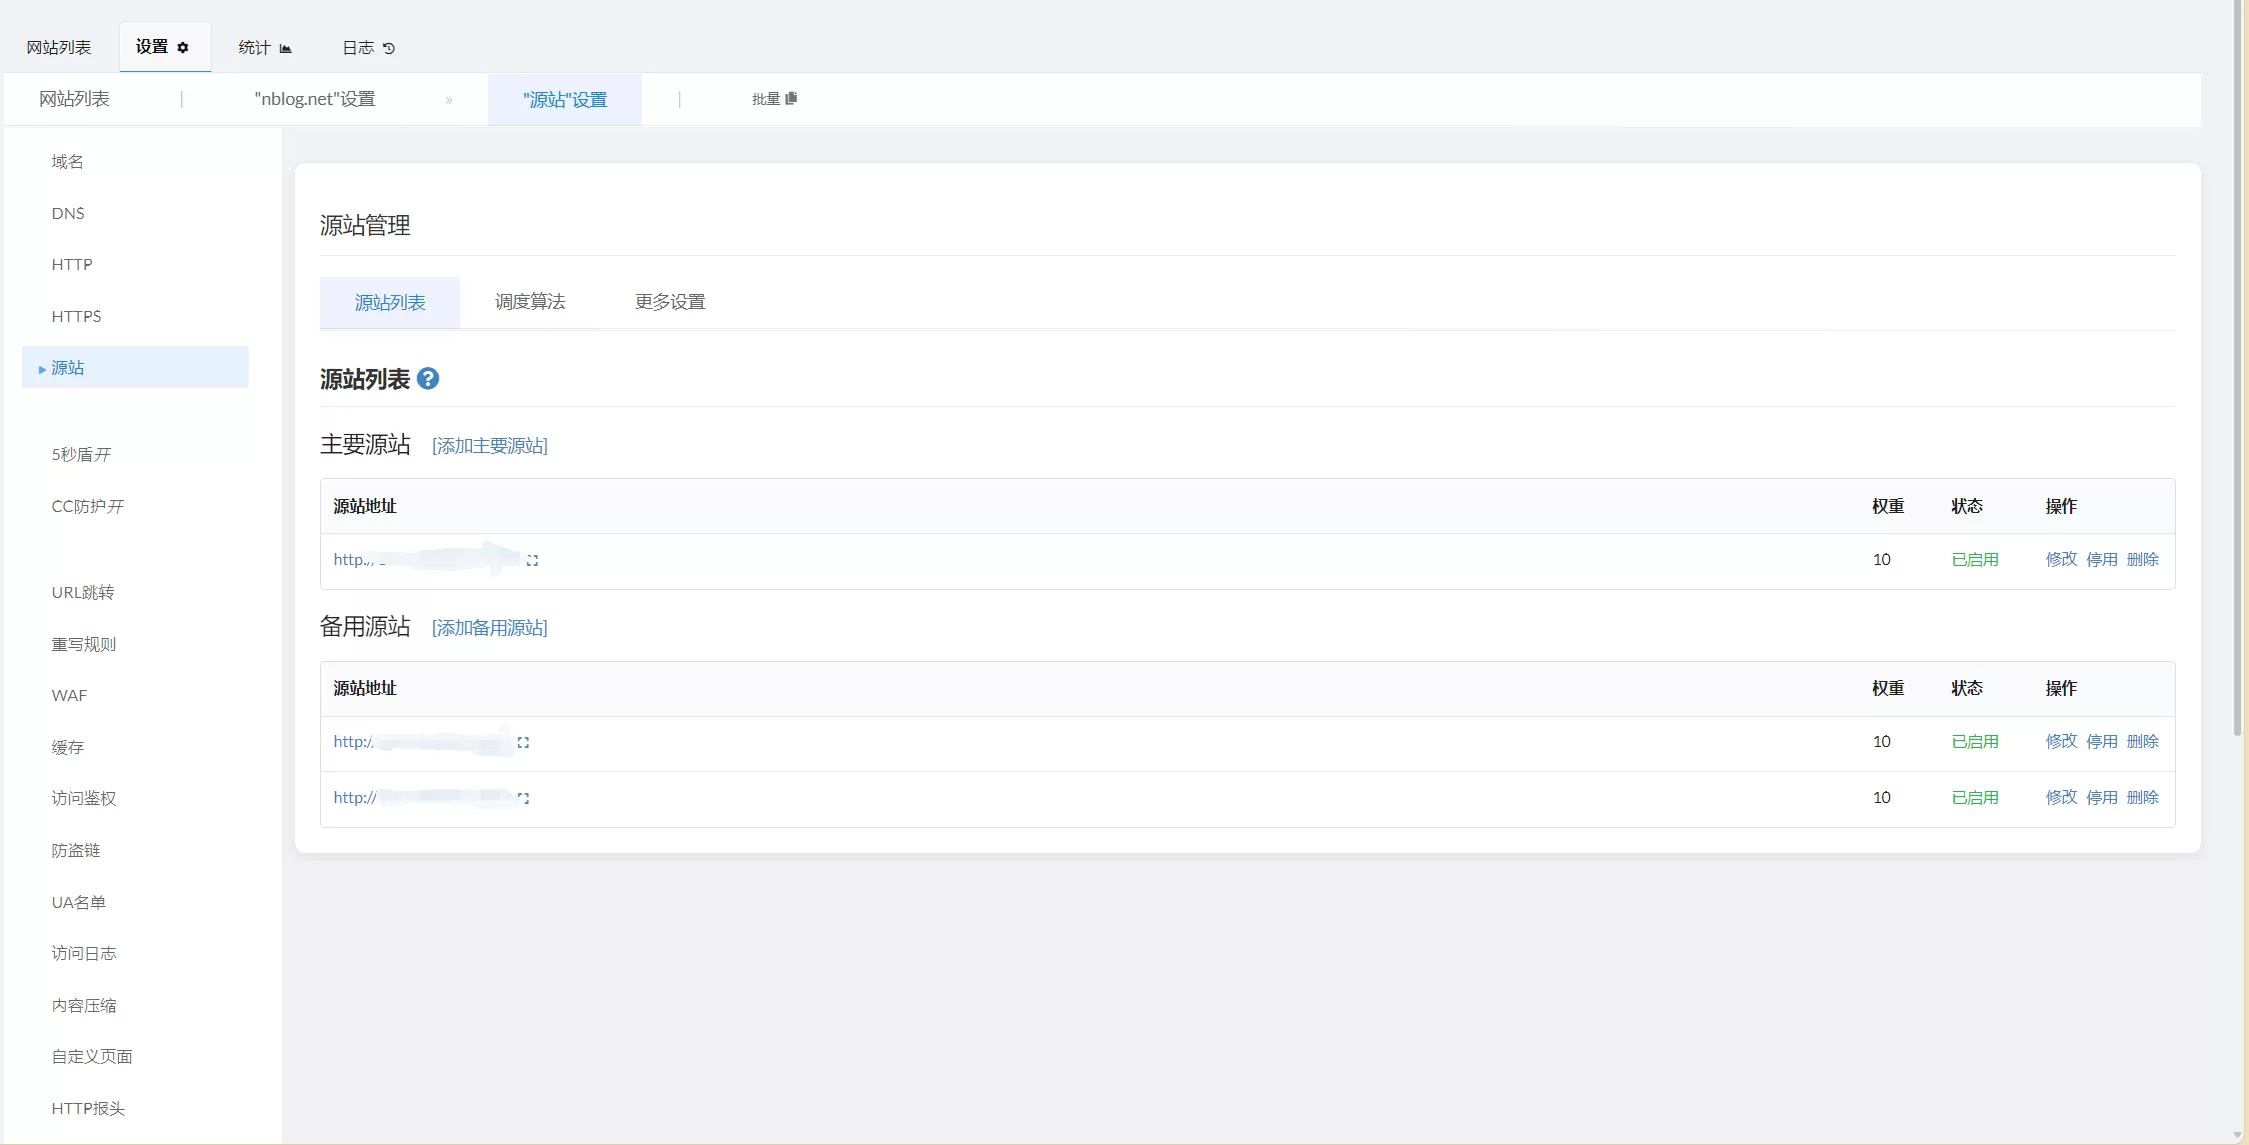Click expand icon beside second backup origin
This screenshot has width=2249, height=1145.
523,798
